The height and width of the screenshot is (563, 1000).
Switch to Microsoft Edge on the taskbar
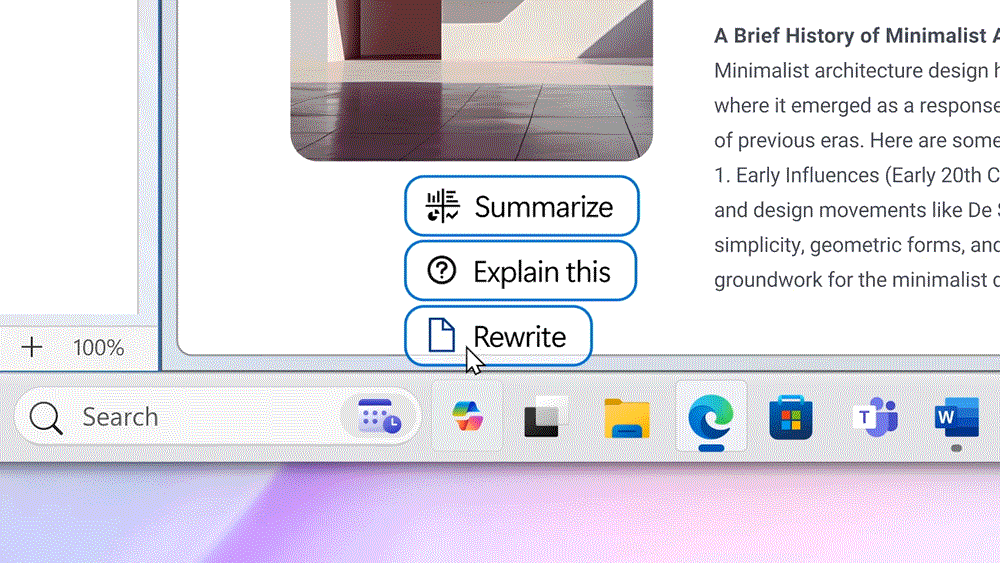tap(711, 416)
